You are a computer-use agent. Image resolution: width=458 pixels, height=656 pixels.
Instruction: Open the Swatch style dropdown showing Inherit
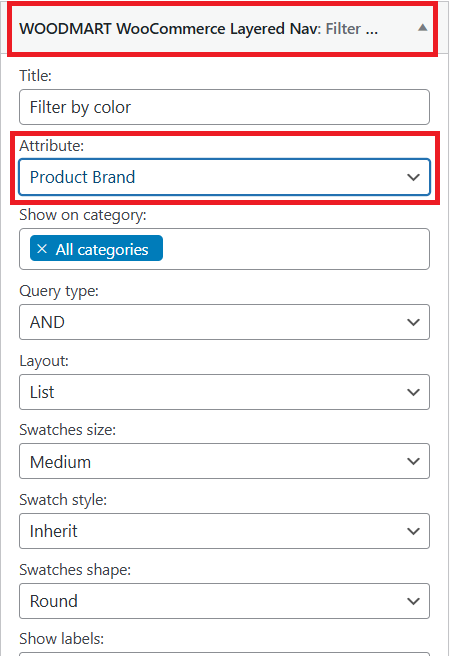tap(224, 531)
